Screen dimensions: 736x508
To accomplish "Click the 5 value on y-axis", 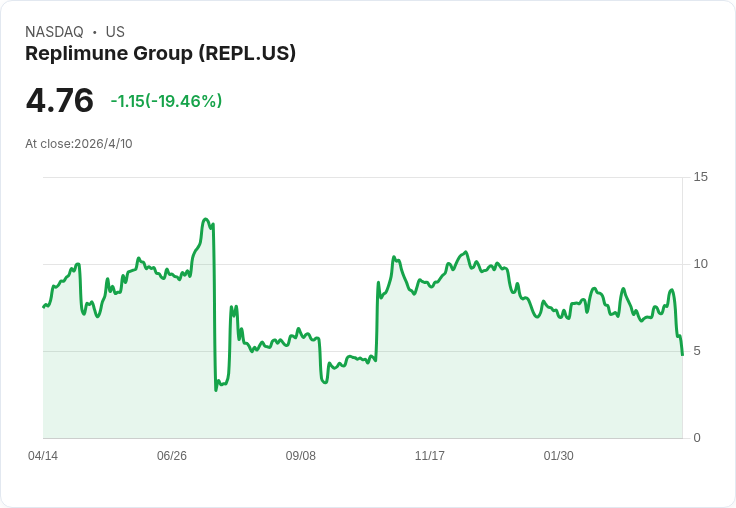I will coord(697,351).
